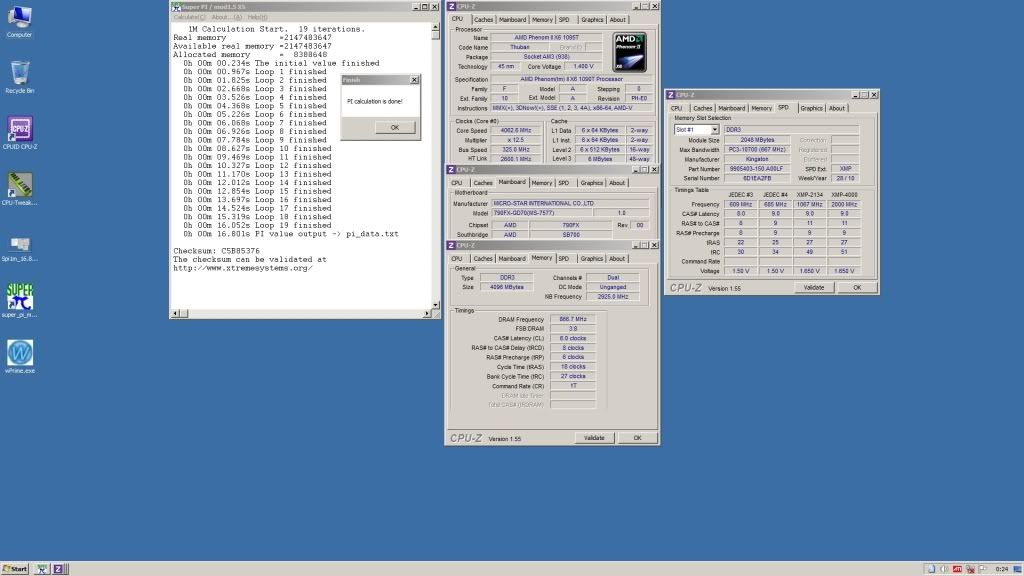Open the Help menu in Super PI
Viewport: 1024px width, 576px height.
257,17
